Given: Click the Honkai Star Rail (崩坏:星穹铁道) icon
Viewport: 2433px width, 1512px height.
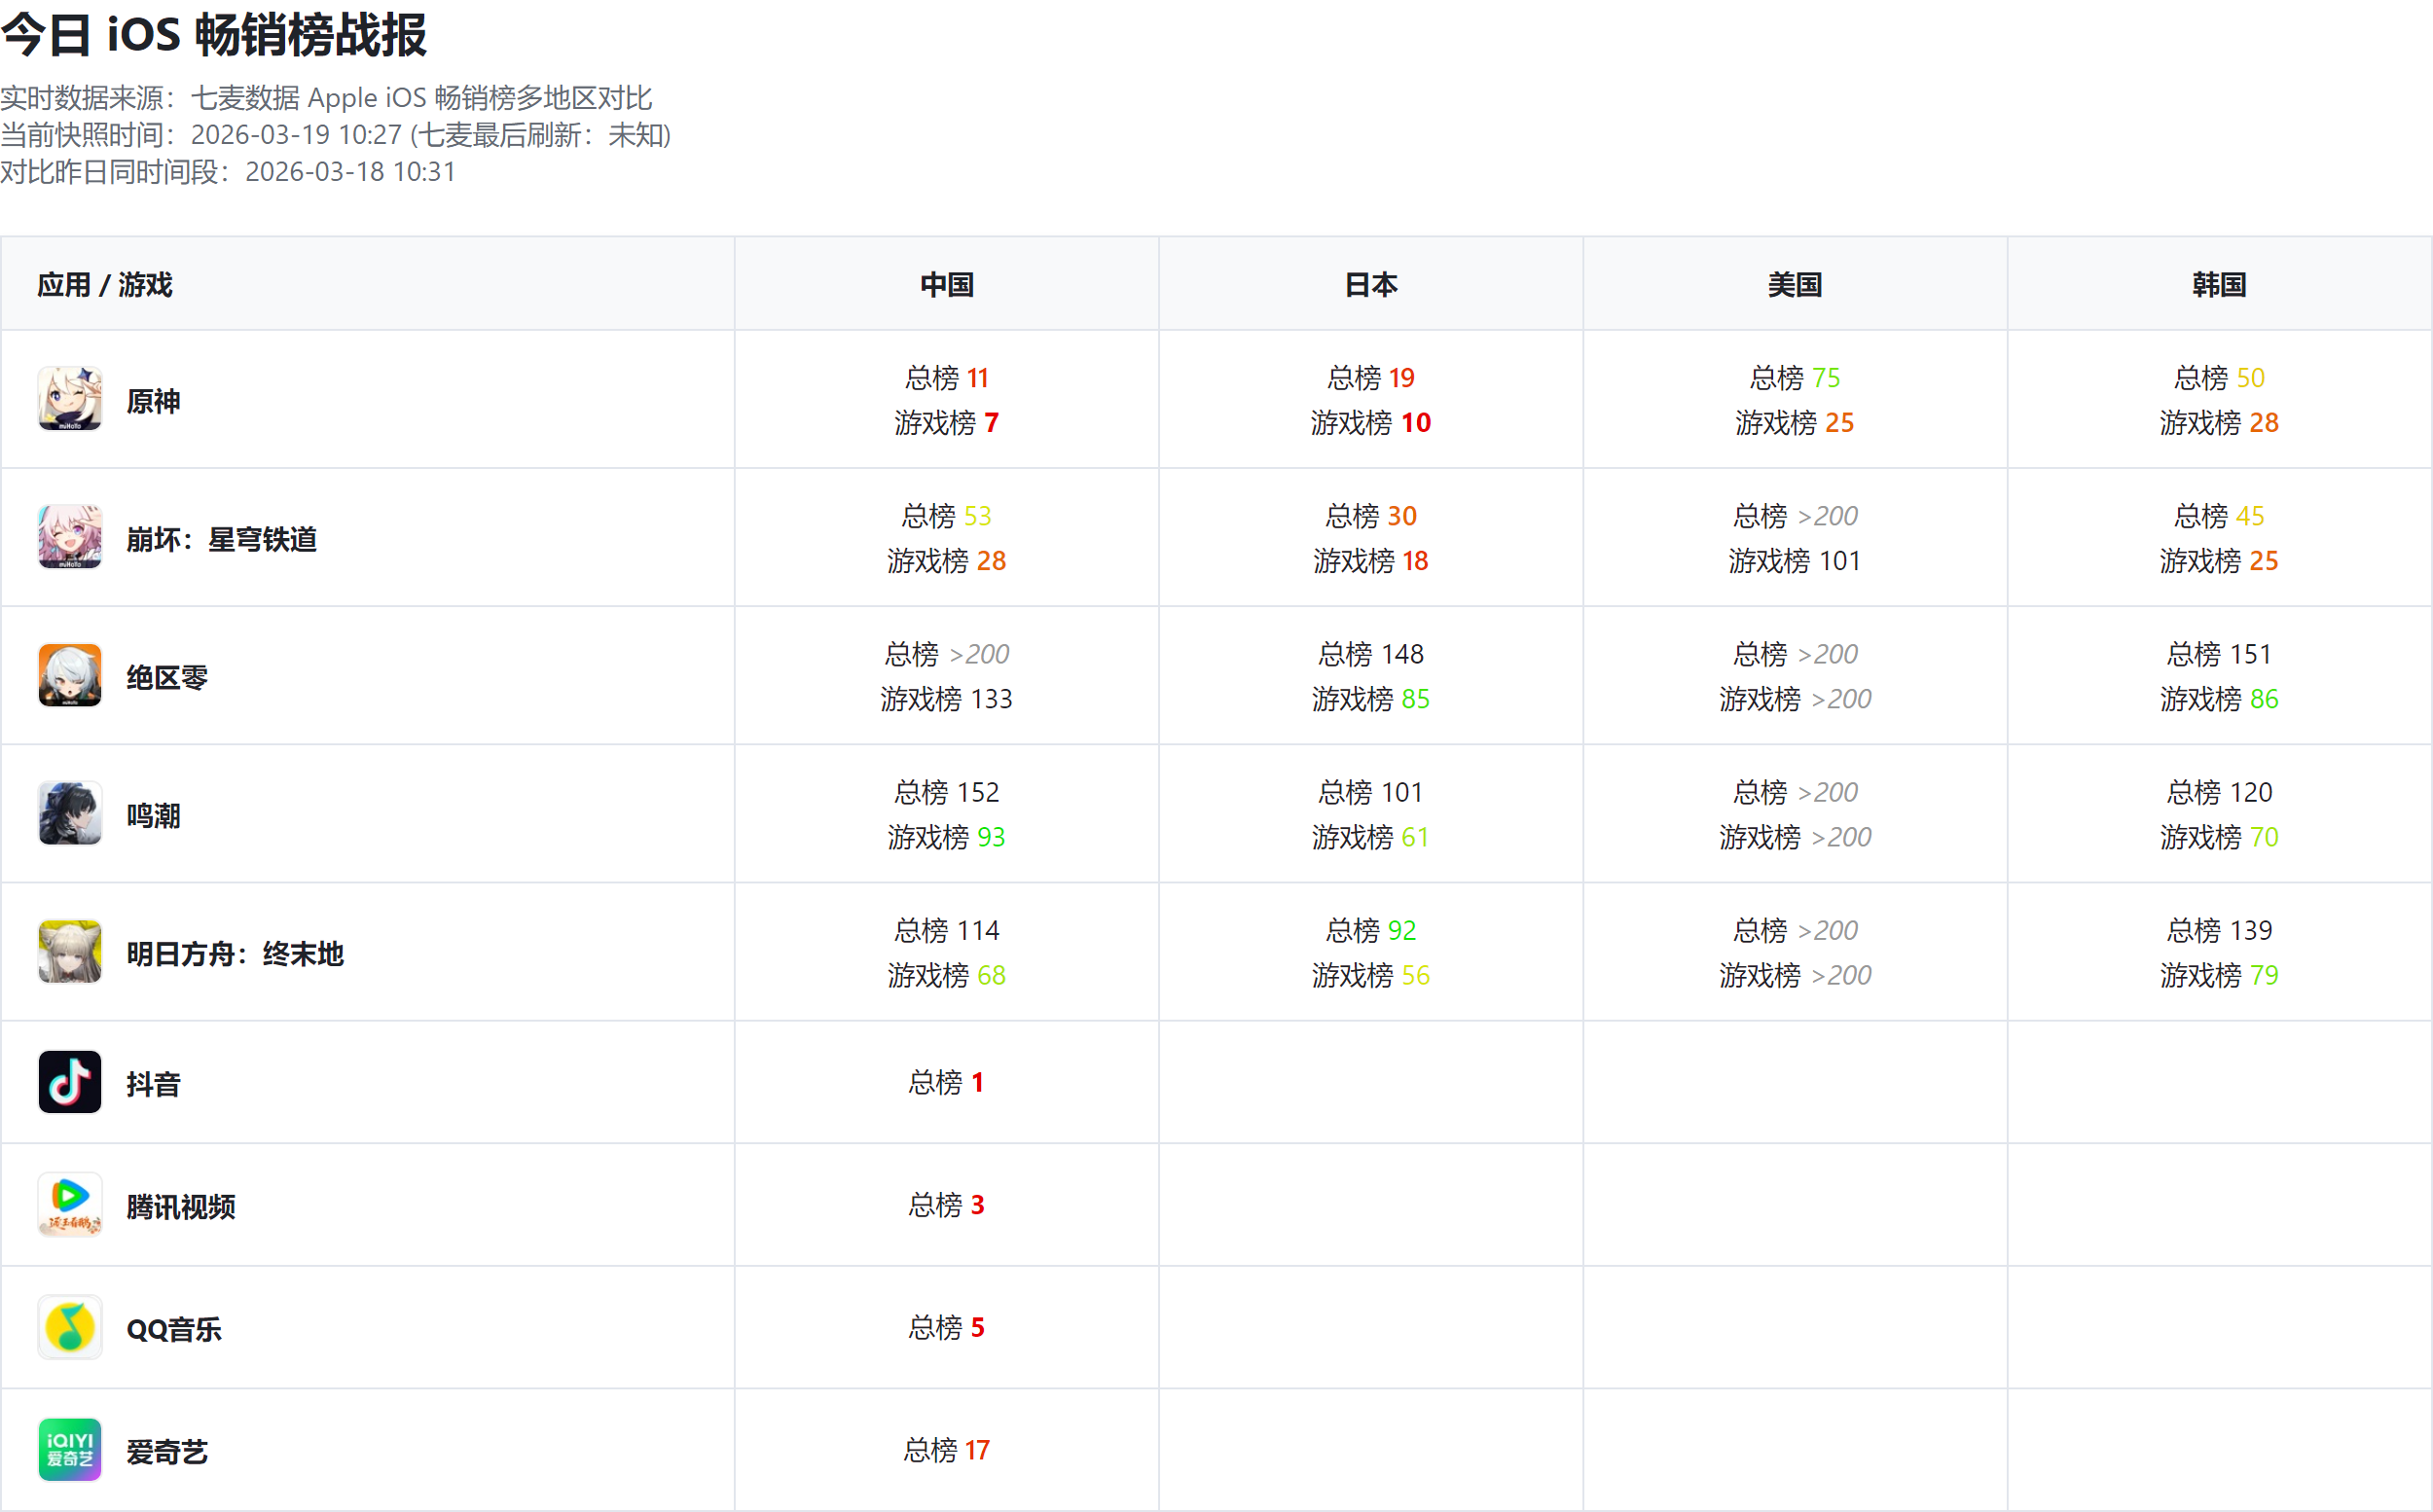Looking at the screenshot, I should tap(70, 536).
